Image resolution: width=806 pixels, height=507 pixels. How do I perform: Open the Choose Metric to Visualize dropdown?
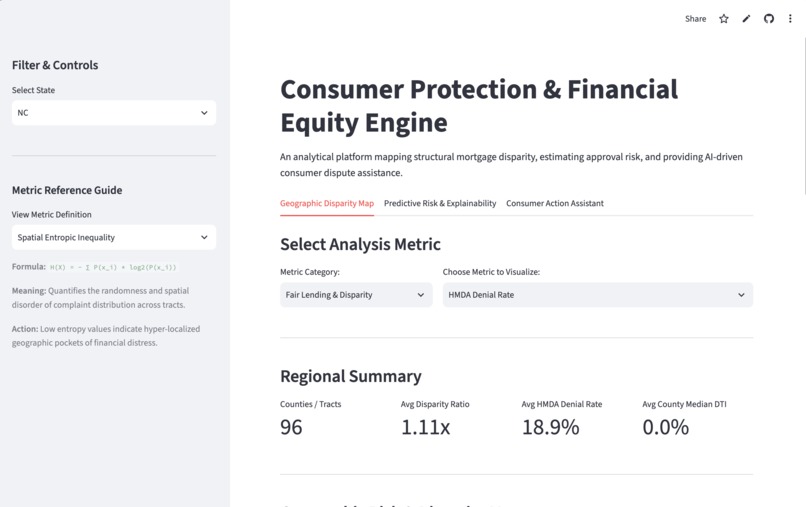[x=597, y=295]
